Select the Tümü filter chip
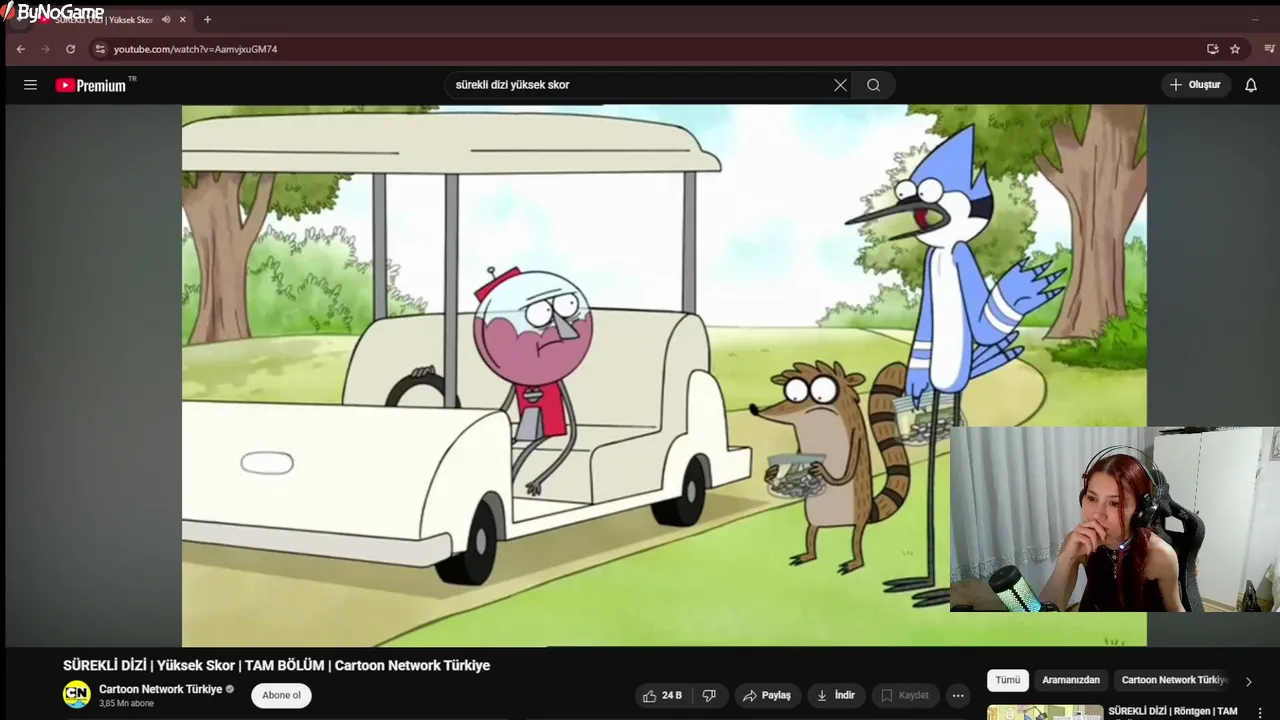Viewport: 1280px width, 720px height. tap(1008, 680)
